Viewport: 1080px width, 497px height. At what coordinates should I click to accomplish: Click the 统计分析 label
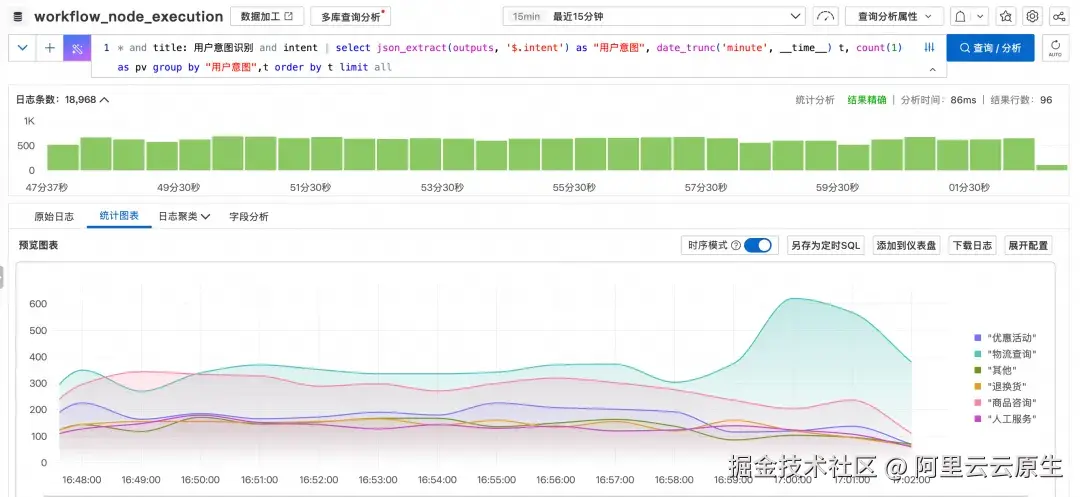pos(815,100)
